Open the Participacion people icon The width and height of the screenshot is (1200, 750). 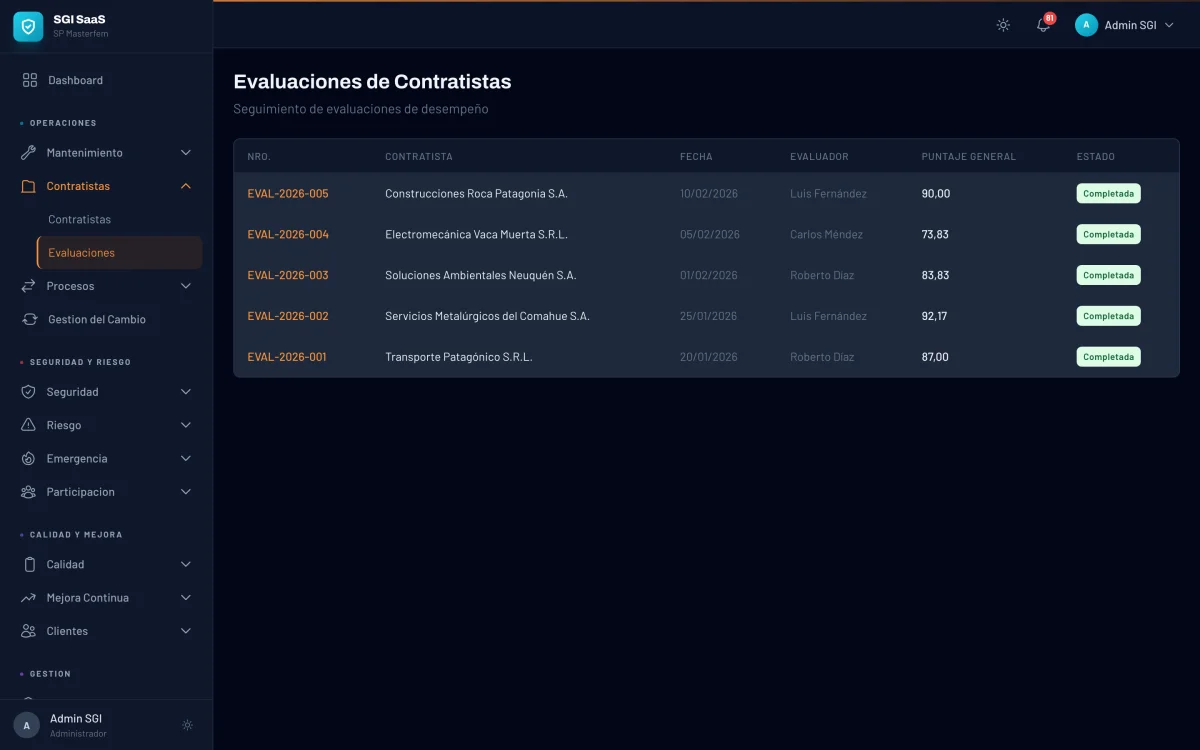point(30,491)
